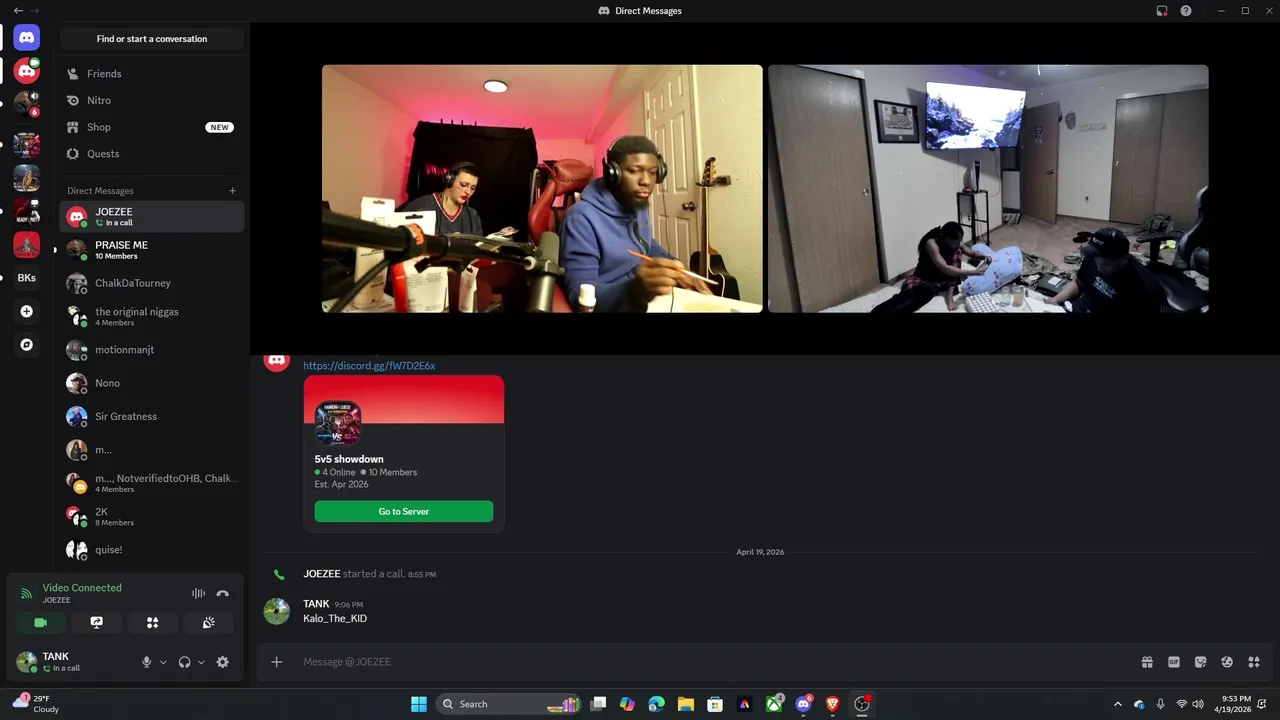Image resolution: width=1280 pixels, height=720 pixels.
Task: Click Go to Server button
Action: [x=404, y=511]
